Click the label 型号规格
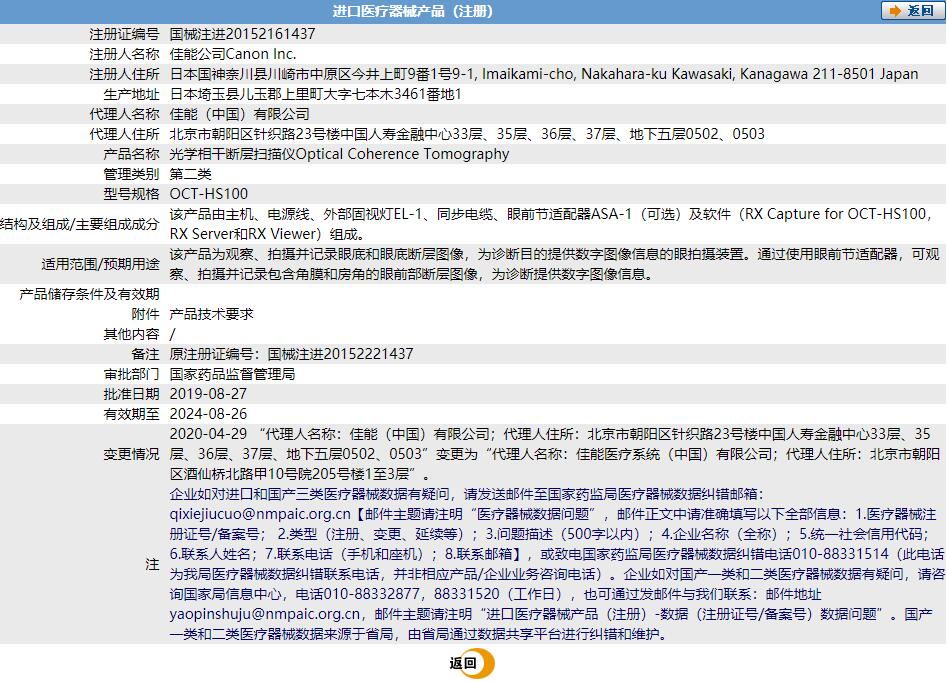947x681 pixels. 132,194
